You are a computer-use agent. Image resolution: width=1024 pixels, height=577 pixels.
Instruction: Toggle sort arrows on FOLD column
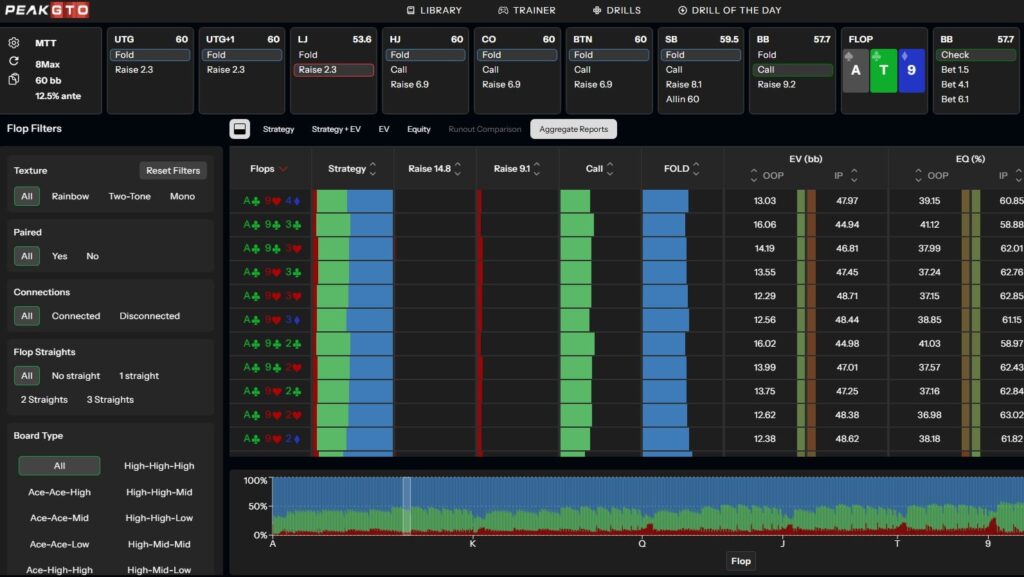tap(696, 169)
